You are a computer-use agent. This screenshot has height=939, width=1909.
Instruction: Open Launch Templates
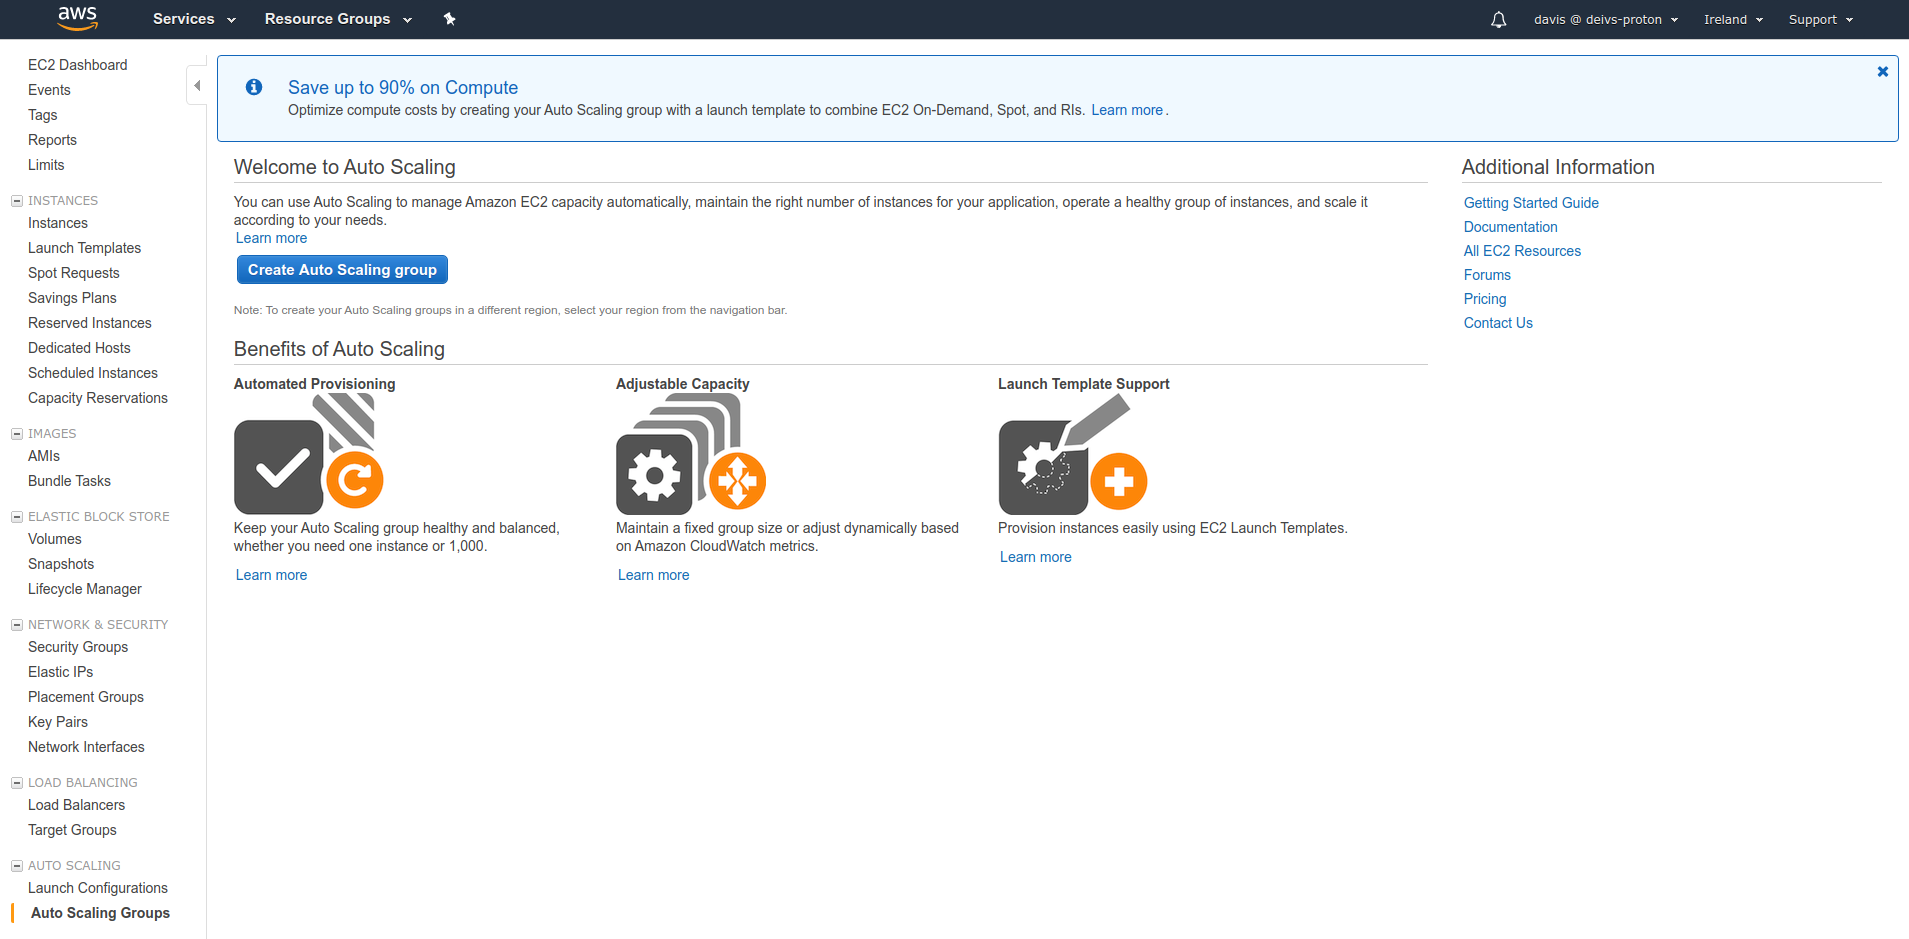click(84, 248)
